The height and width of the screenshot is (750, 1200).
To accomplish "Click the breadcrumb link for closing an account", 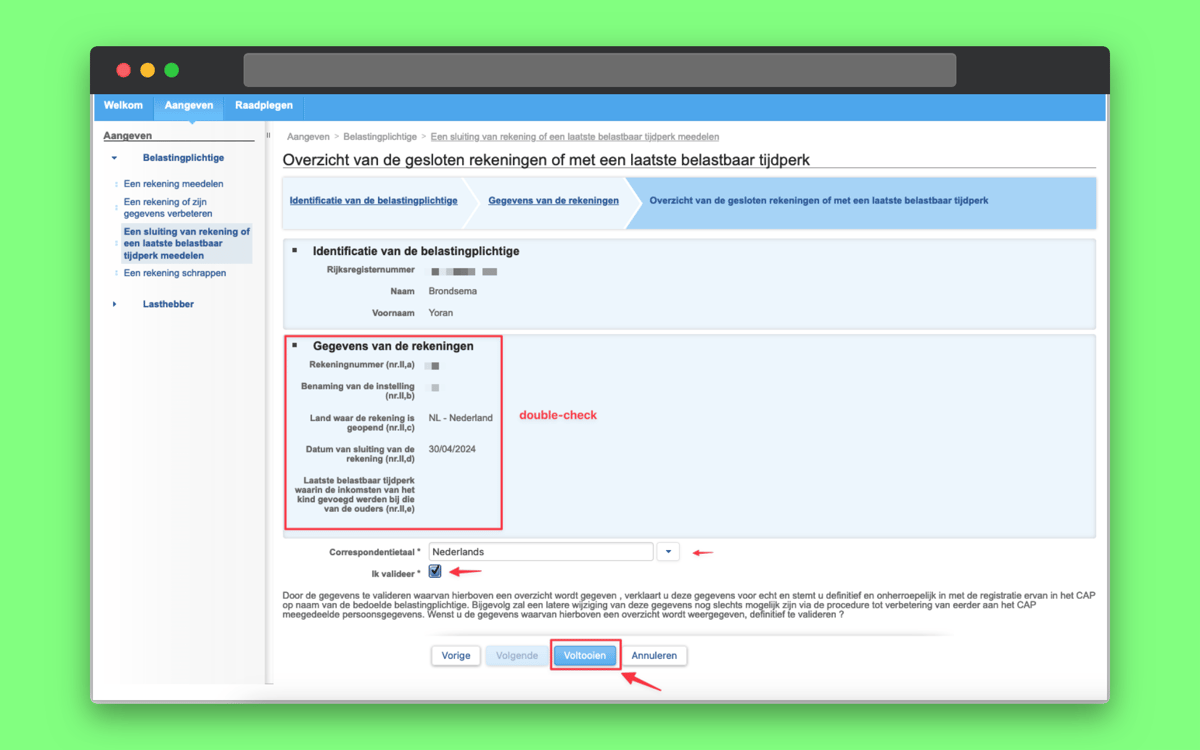I will (x=574, y=137).
